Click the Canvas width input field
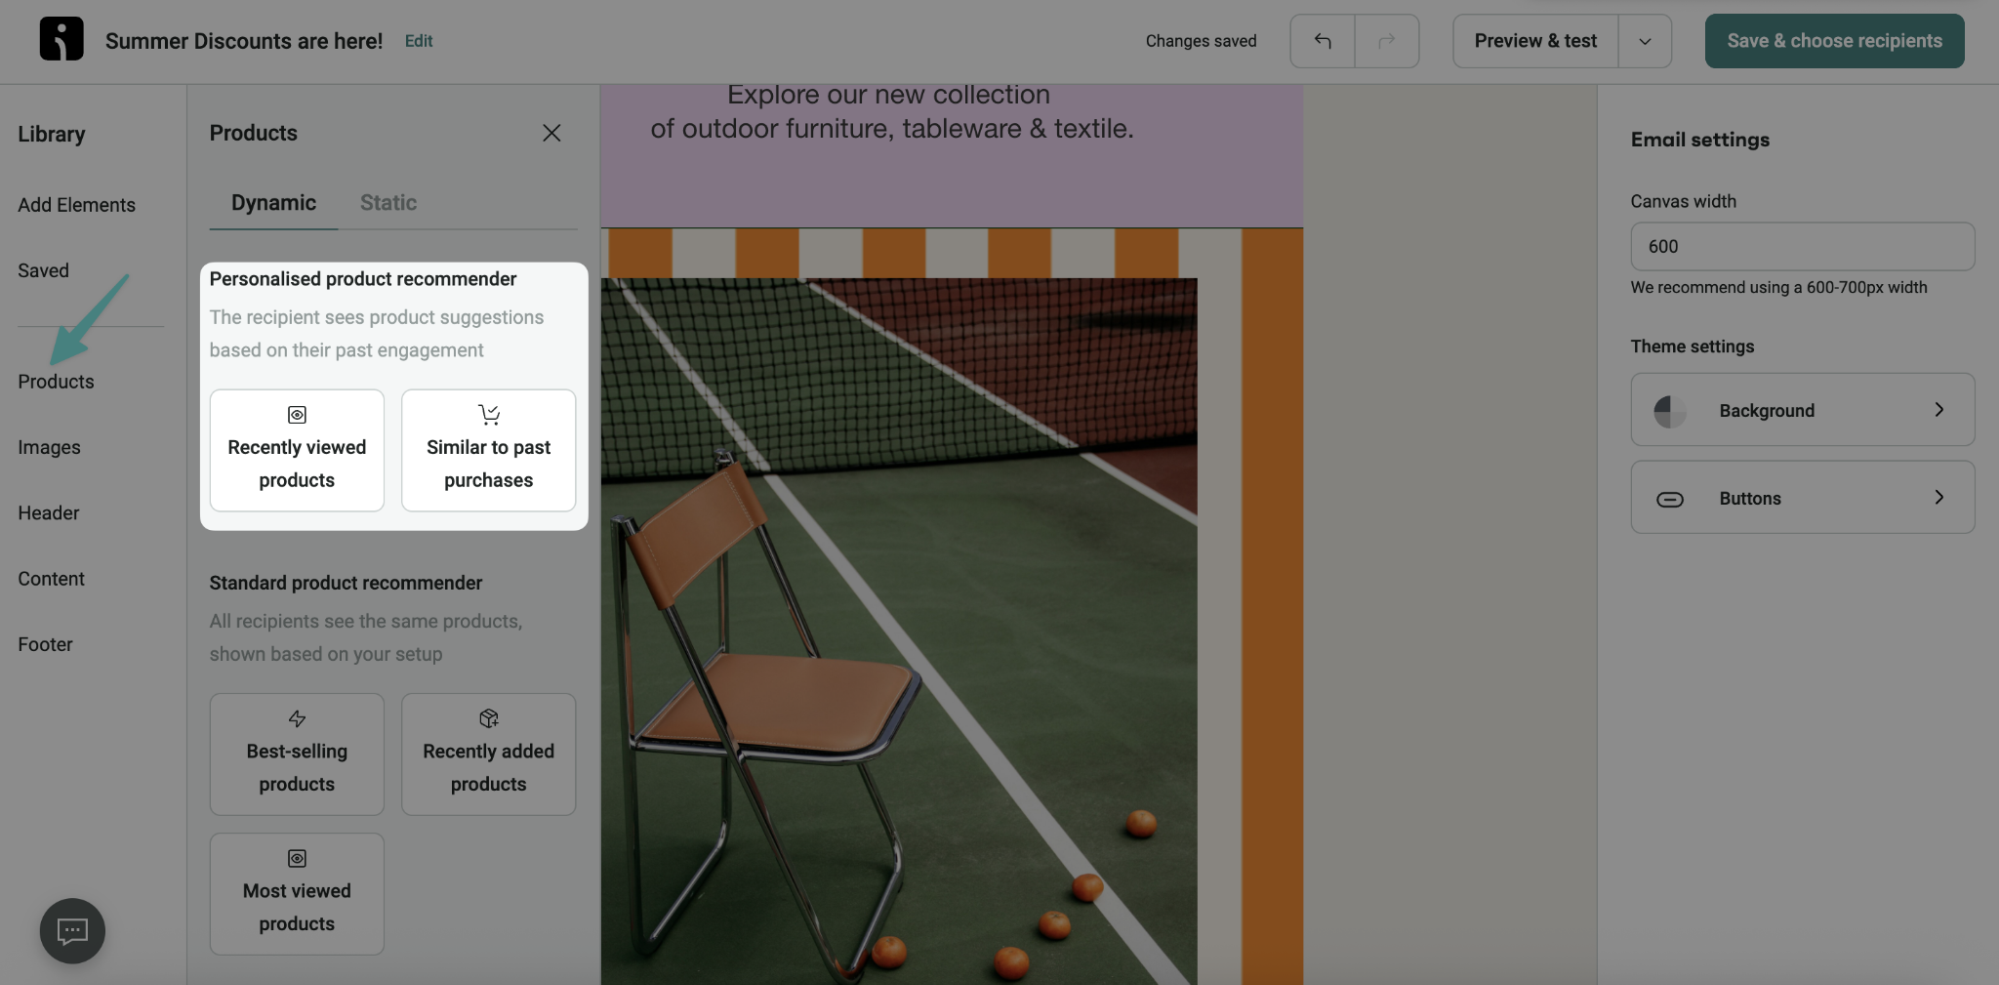This screenshot has height=985, width=1999. click(1801, 246)
